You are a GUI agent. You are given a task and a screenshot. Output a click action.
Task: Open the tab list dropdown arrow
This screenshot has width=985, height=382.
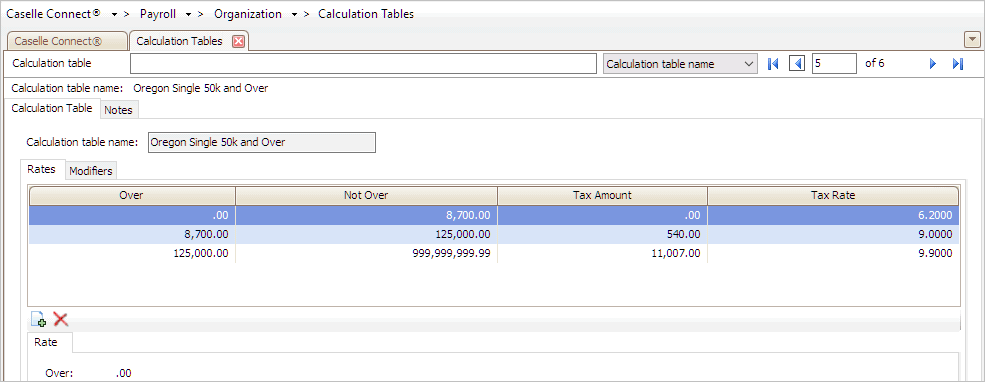tap(972, 40)
